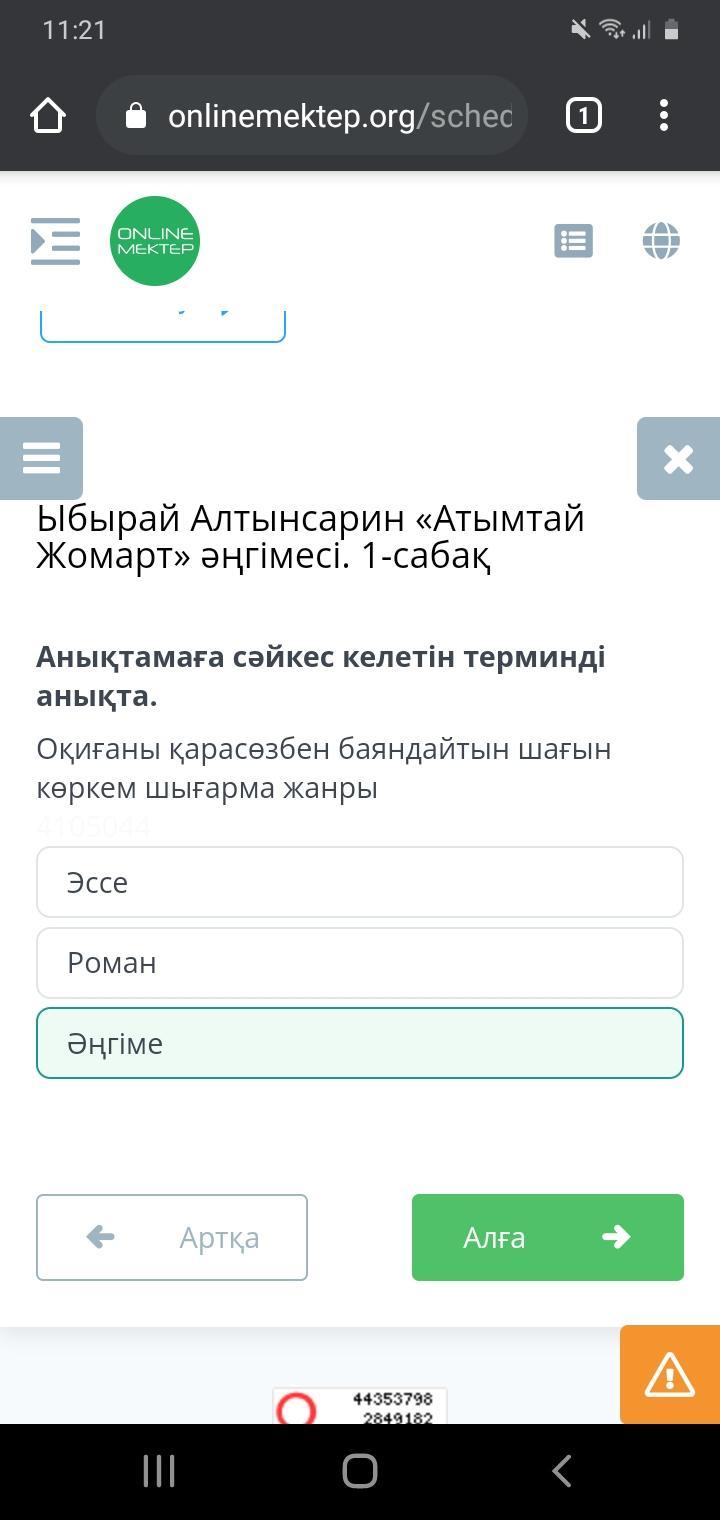Go back with the Артқа button

pos(172,1237)
